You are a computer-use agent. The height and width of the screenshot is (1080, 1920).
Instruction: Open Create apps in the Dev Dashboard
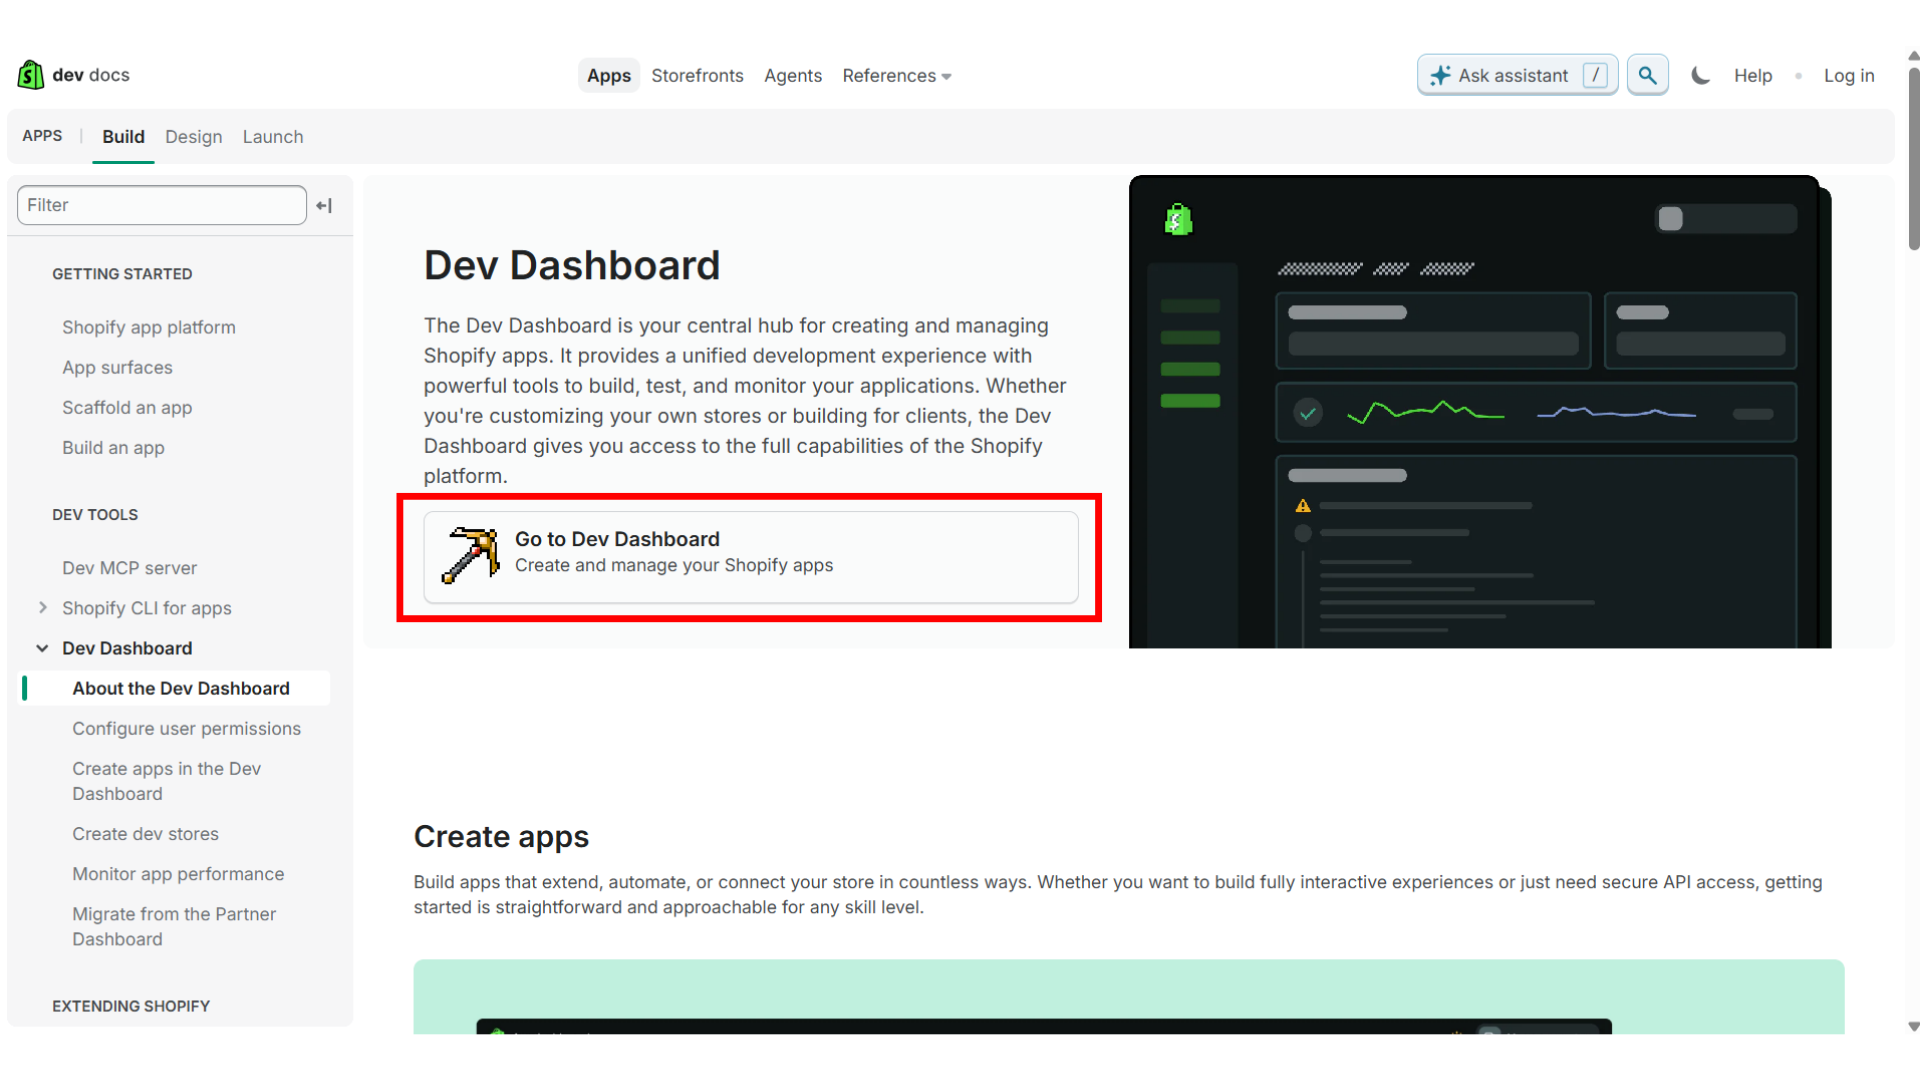167,781
